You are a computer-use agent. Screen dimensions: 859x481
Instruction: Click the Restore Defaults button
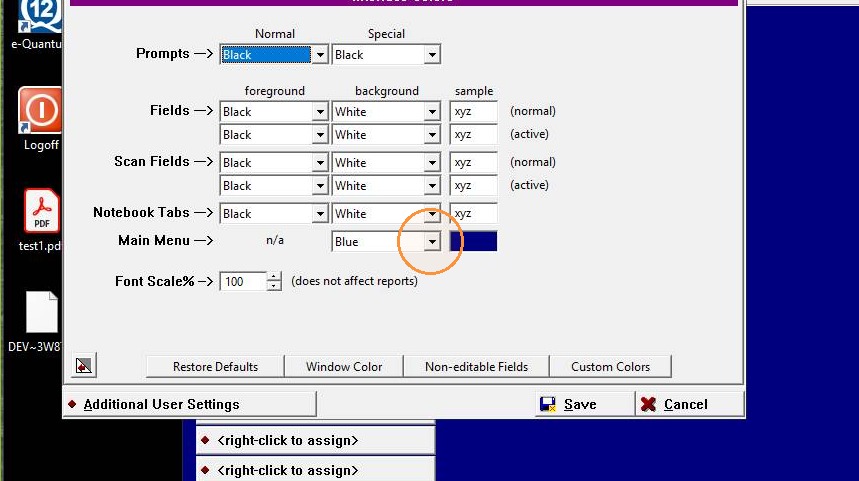tap(215, 367)
